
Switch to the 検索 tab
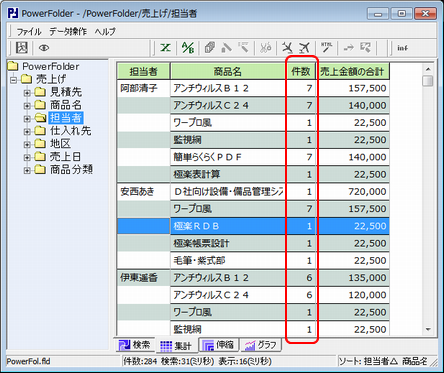[134, 345]
